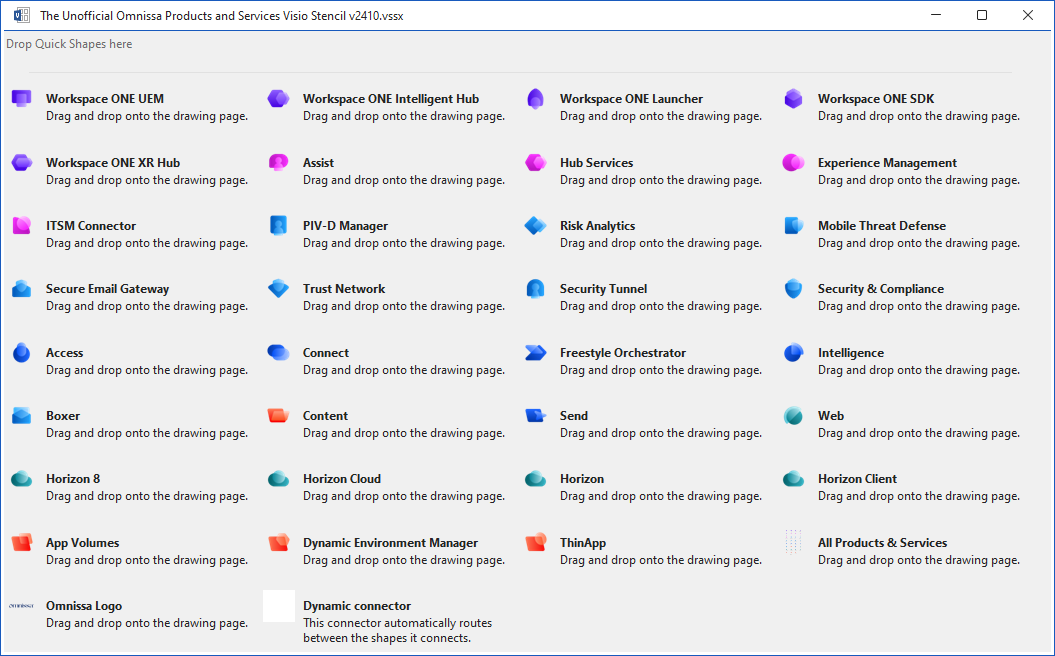Click the Boxer envelope icon
Screen dimensions: 1055x656
22,416
